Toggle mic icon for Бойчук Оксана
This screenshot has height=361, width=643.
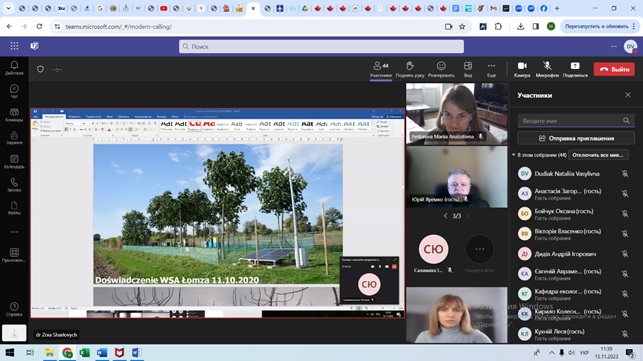[x=625, y=213]
